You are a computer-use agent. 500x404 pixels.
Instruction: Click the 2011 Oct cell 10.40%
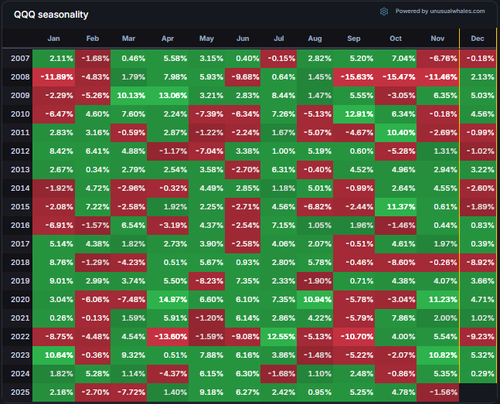click(x=396, y=133)
